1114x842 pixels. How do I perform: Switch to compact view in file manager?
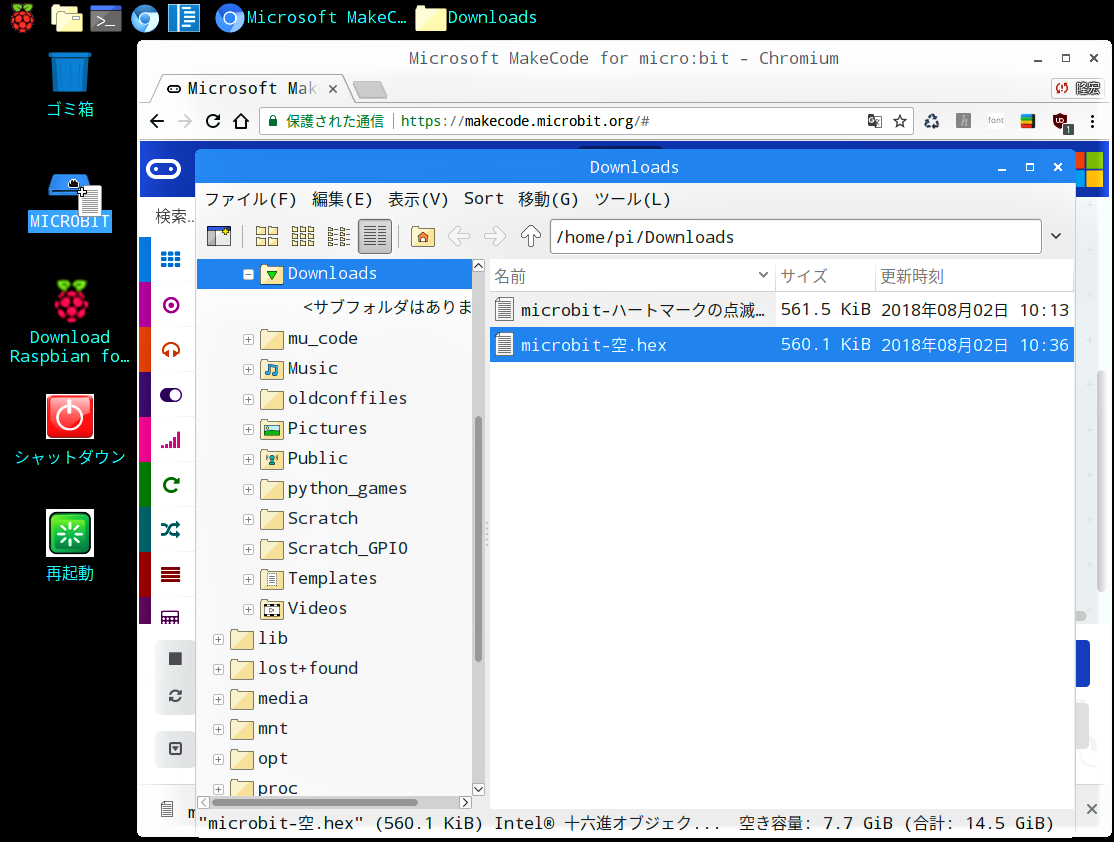click(339, 236)
